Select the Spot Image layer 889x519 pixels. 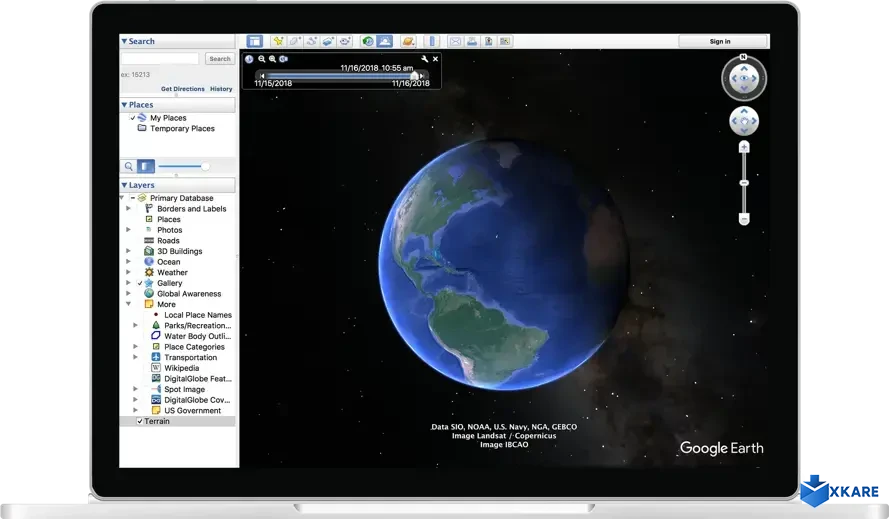click(184, 390)
